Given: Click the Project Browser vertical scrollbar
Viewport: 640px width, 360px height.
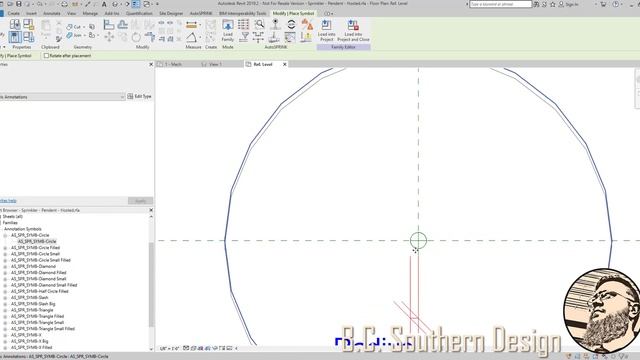Looking at the screenshot, I should tap(151, 284).
